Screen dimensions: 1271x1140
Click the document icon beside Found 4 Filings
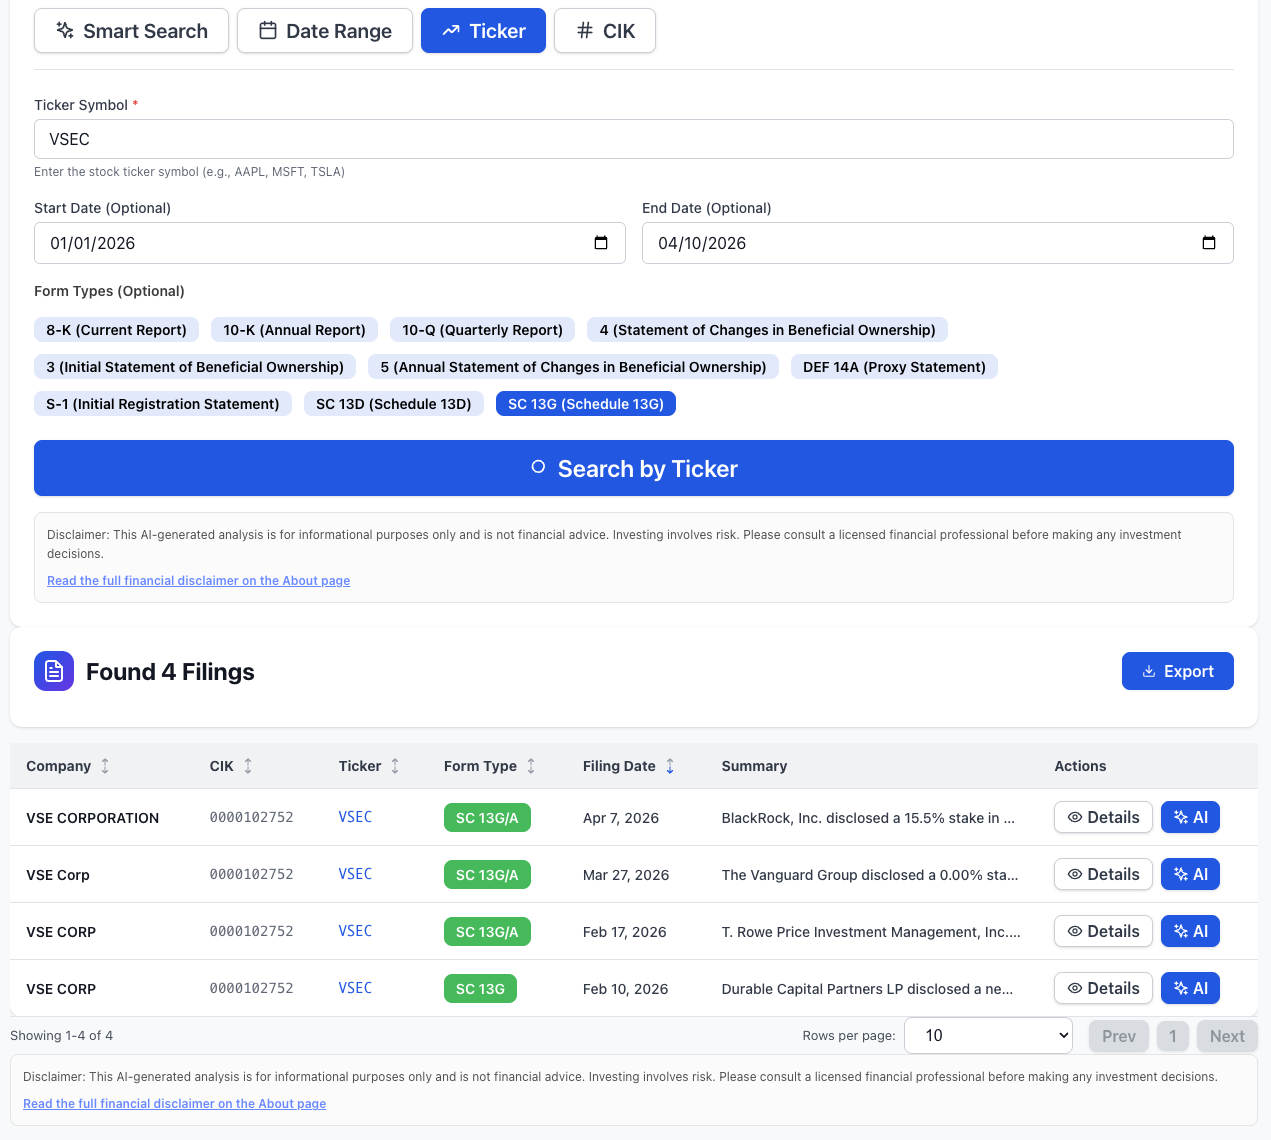pos(53,671)
